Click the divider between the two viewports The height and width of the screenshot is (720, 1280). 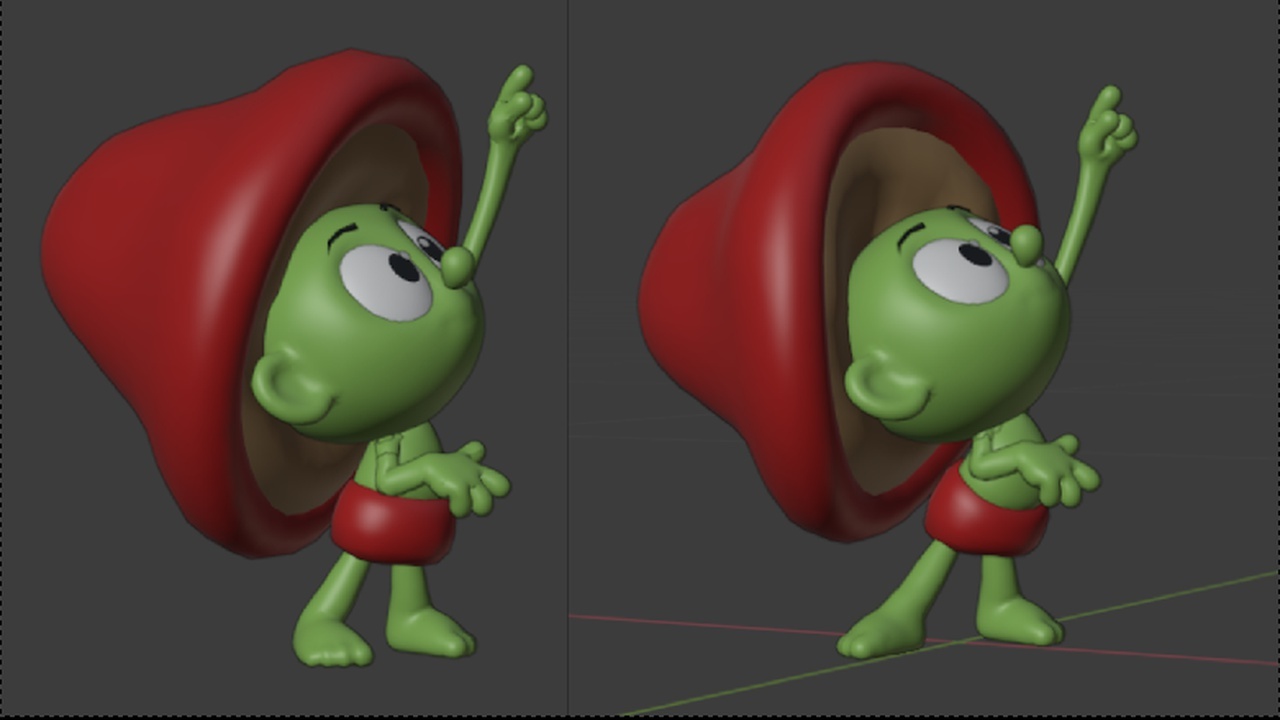[x=570, y=360]
